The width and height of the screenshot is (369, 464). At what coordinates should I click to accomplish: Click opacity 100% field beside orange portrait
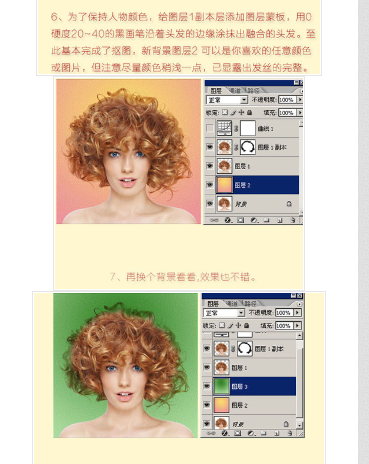pyautogui.click(x=287, y=100)
